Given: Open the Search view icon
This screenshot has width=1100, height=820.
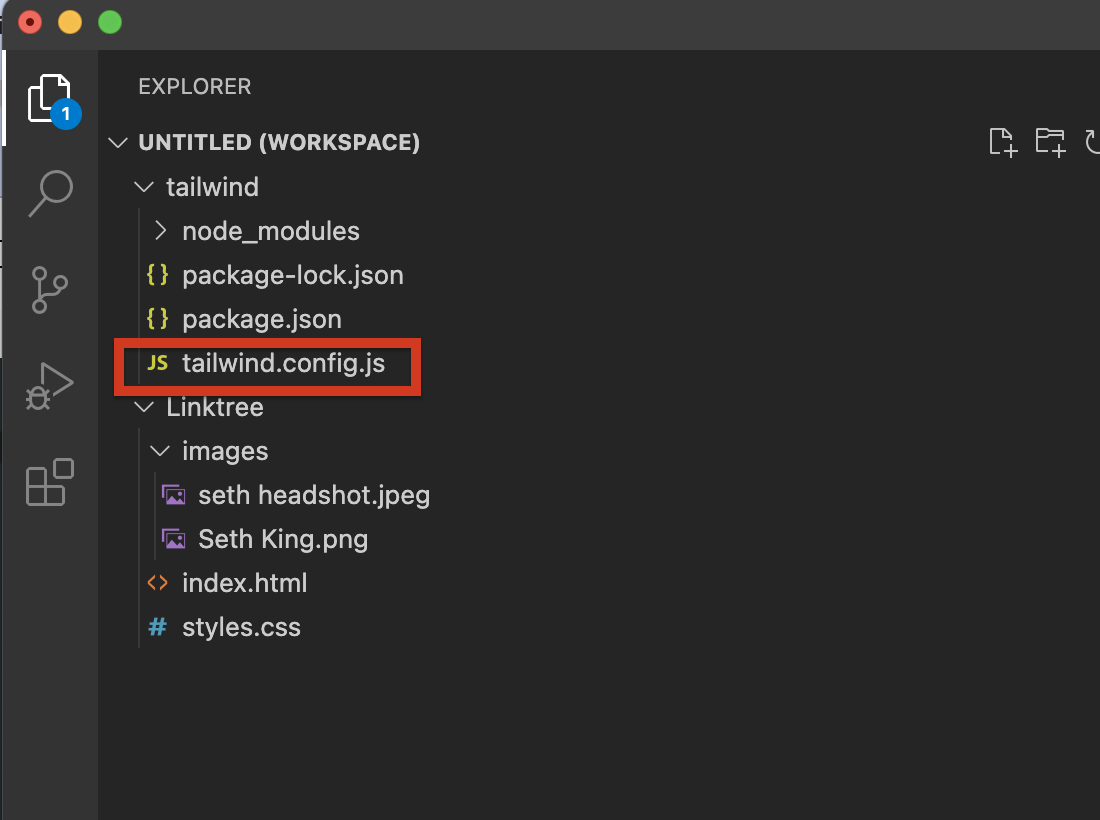Looking at the screenshot, I should [x=50, y=192].
